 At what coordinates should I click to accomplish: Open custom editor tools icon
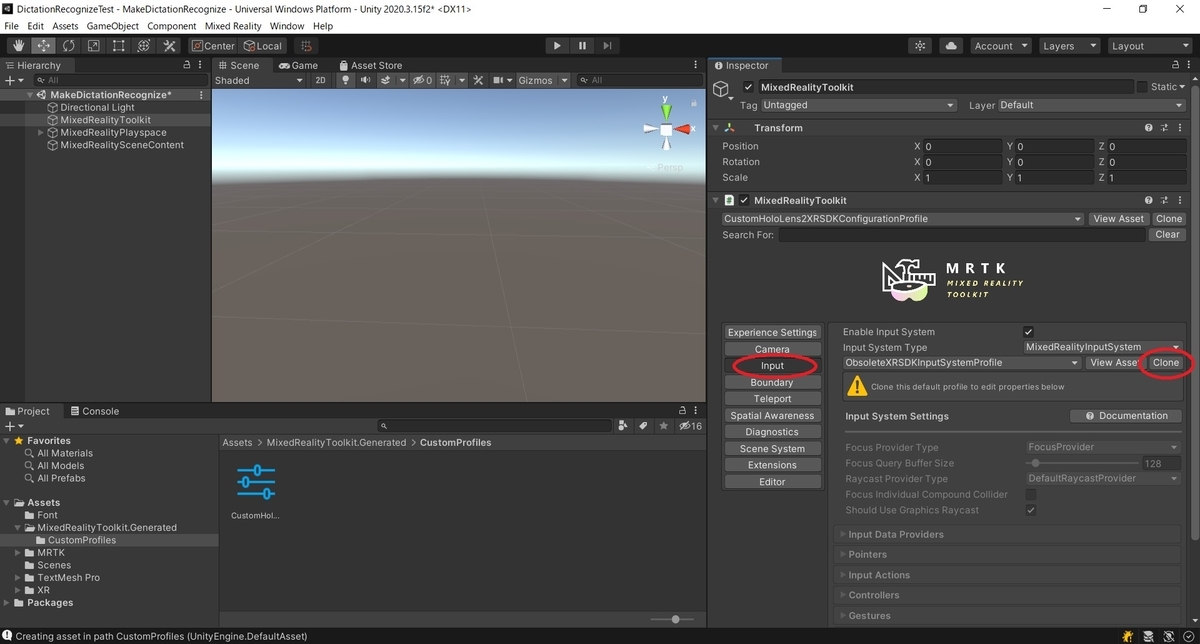coord(169,46)
